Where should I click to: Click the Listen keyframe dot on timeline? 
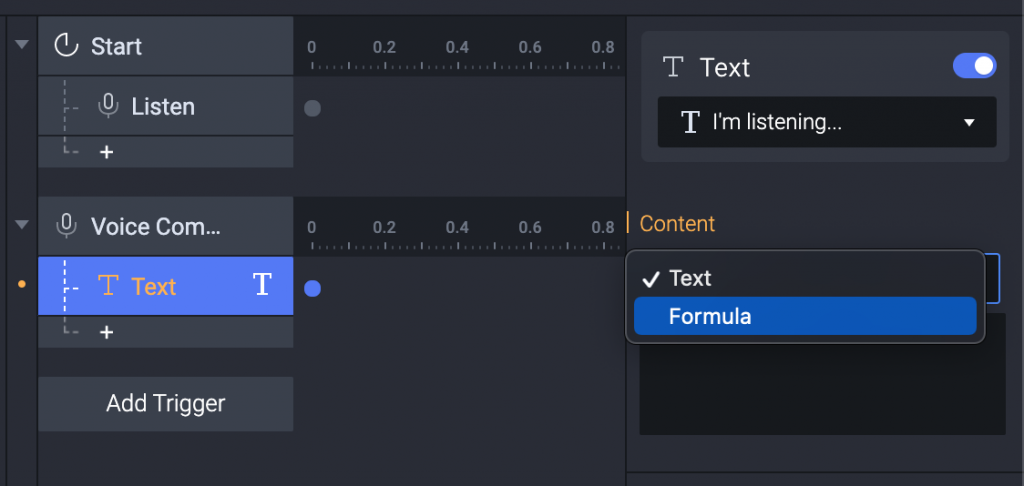tap(312, 108)
